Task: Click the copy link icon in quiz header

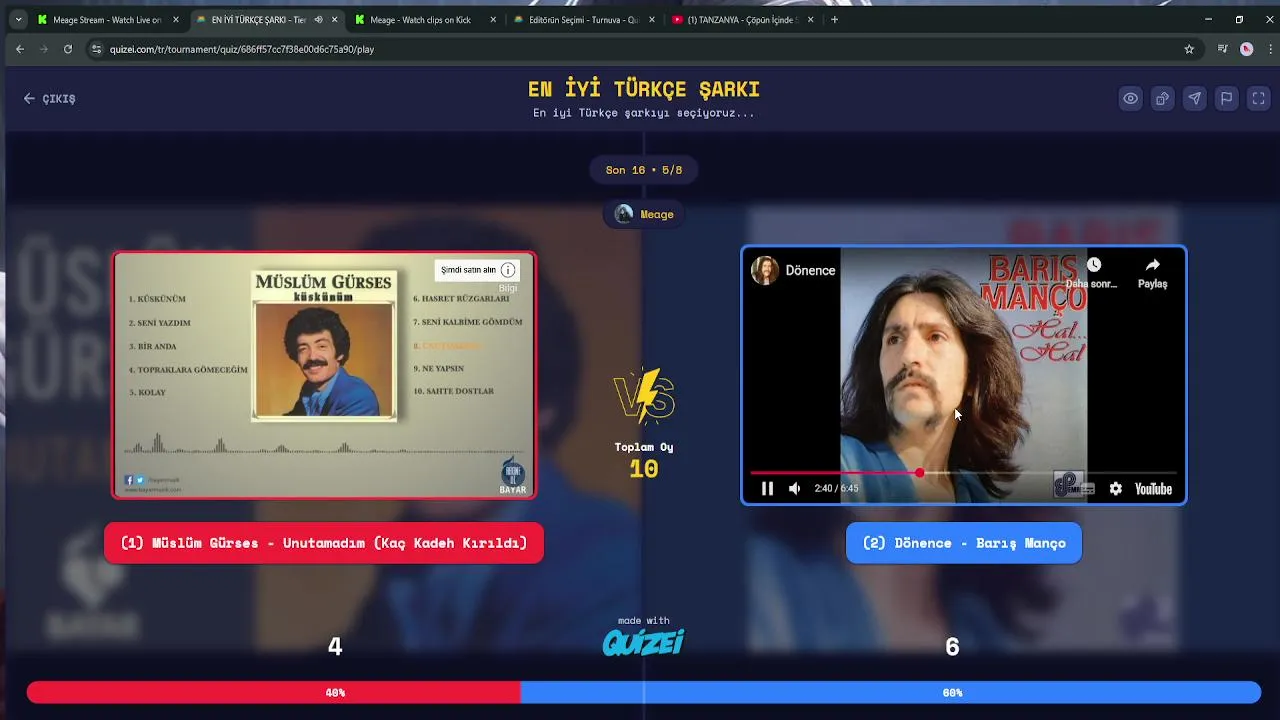Action: tap(1162, 98)
